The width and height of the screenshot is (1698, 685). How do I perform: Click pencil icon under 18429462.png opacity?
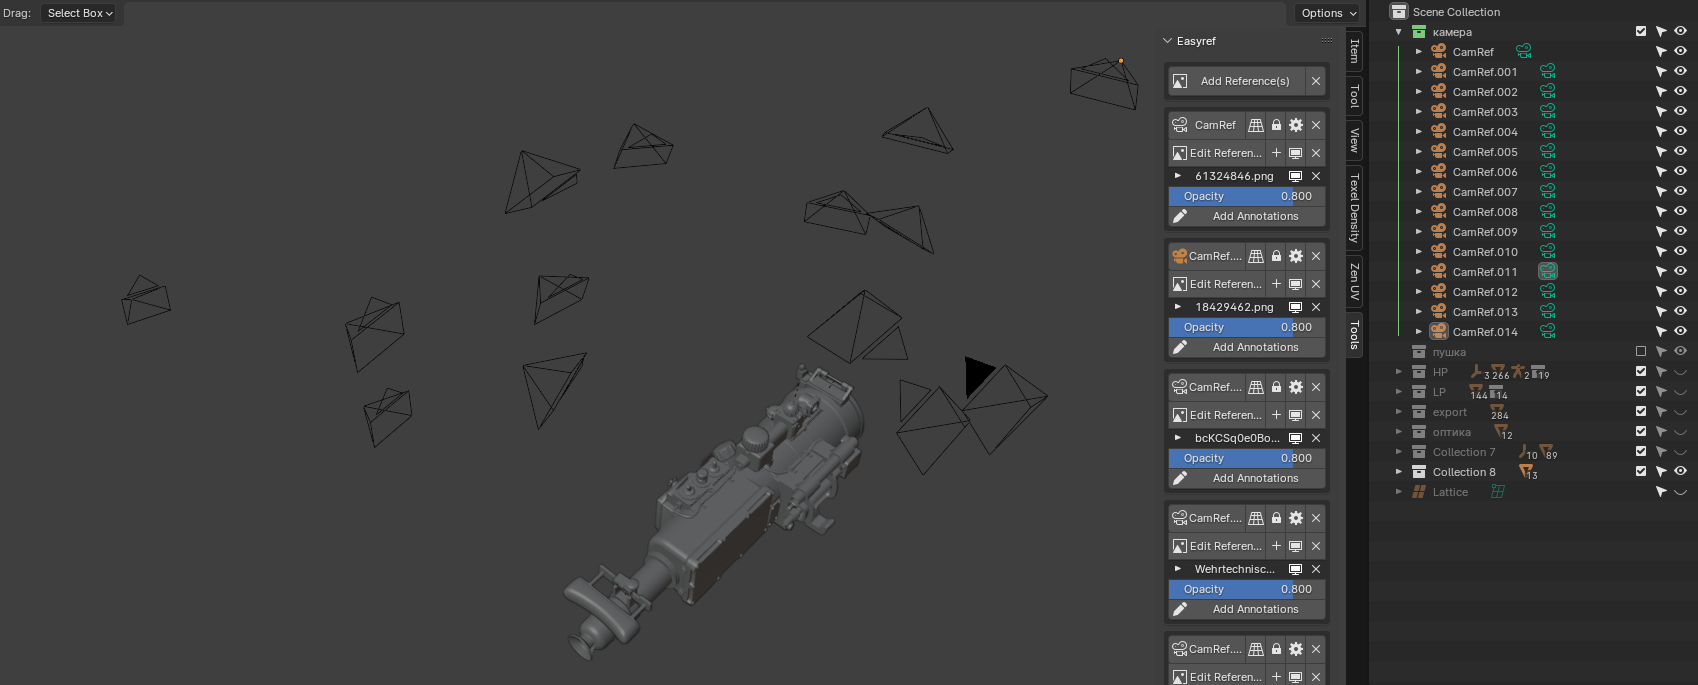[x=1180, y=347]
